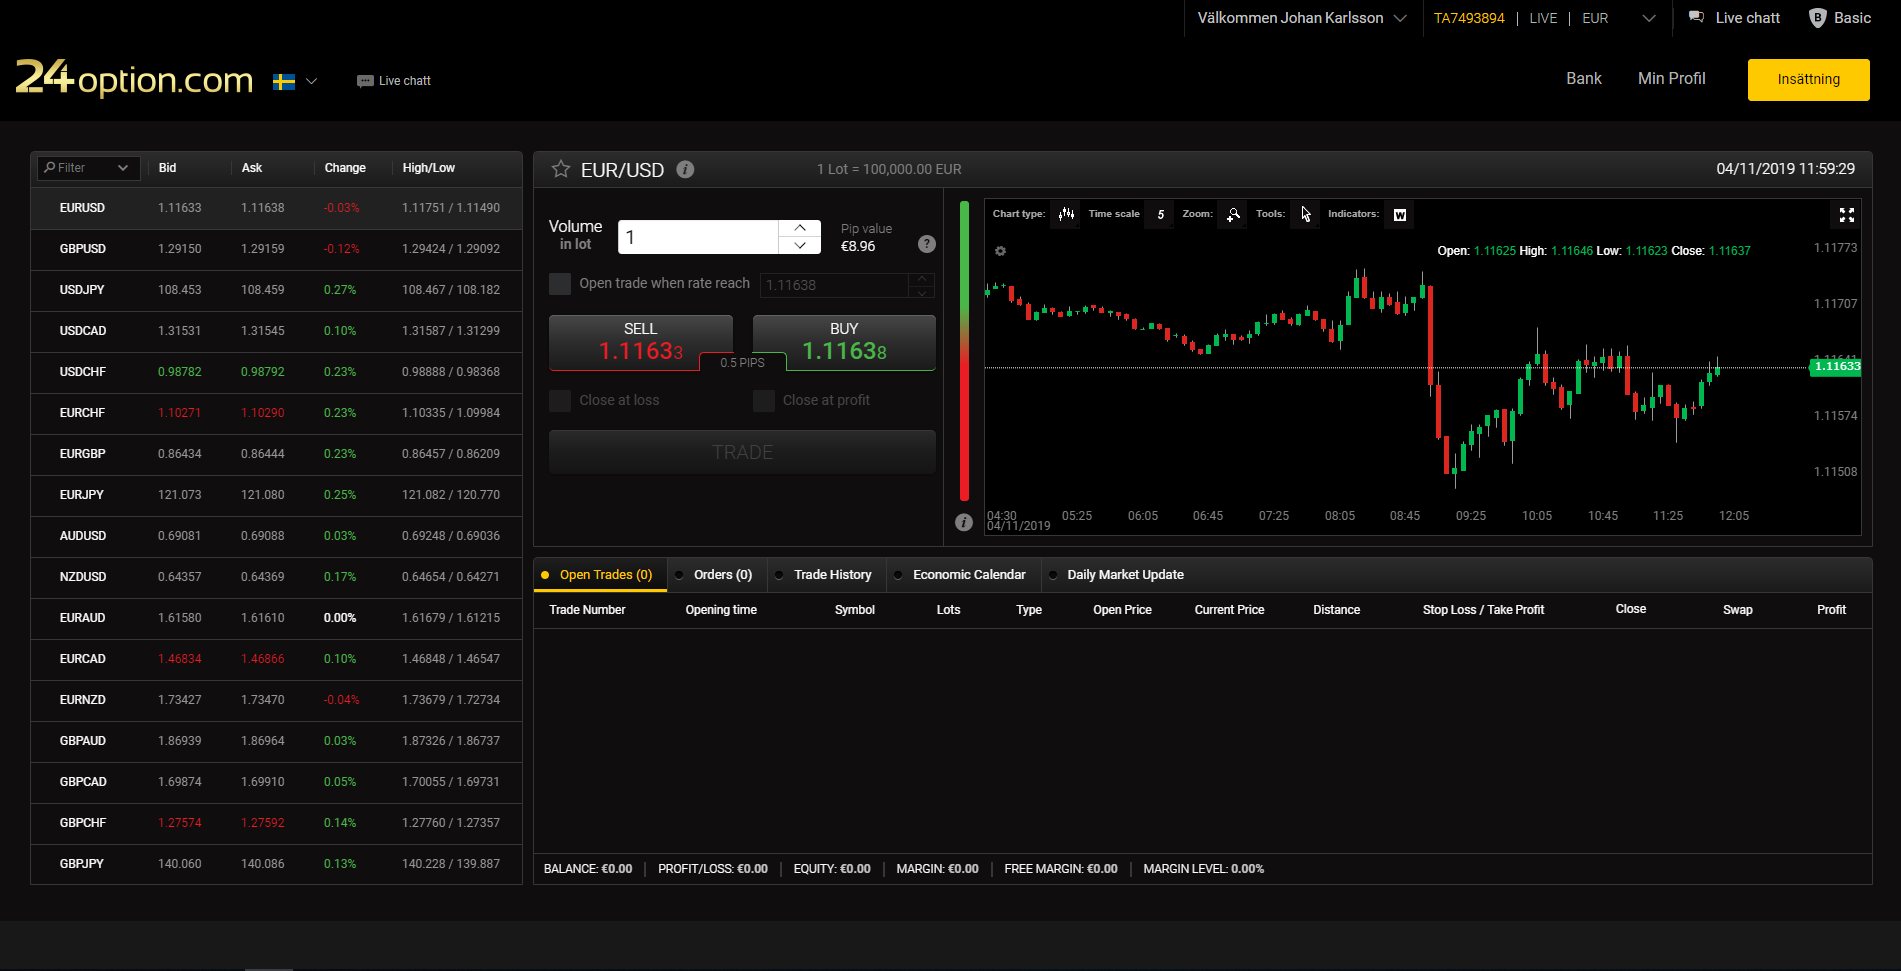Favorite EUR/USD with the star icon
Image resolution: width=1901 pixels, height=971 pixels.
[x=561, y=169]
